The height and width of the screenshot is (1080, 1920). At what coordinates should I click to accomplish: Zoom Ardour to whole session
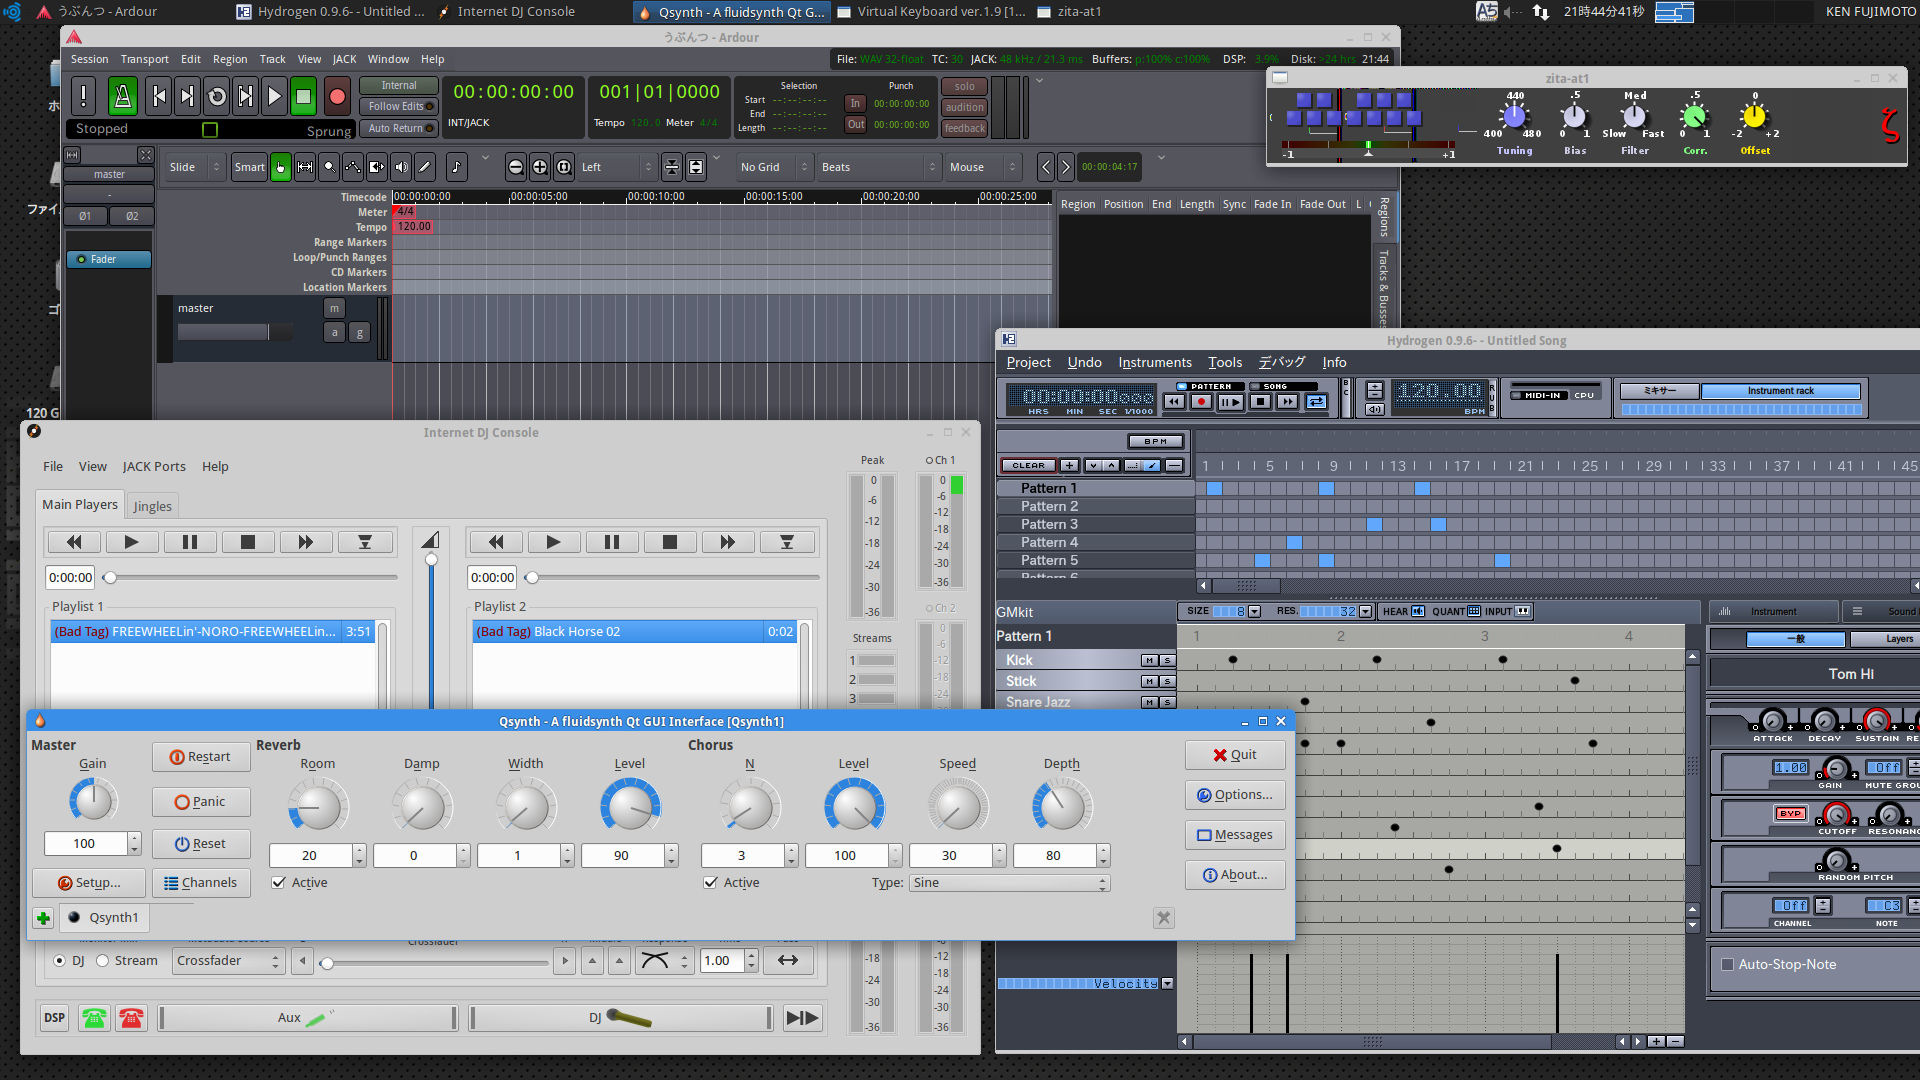click(x=564, y=167)
